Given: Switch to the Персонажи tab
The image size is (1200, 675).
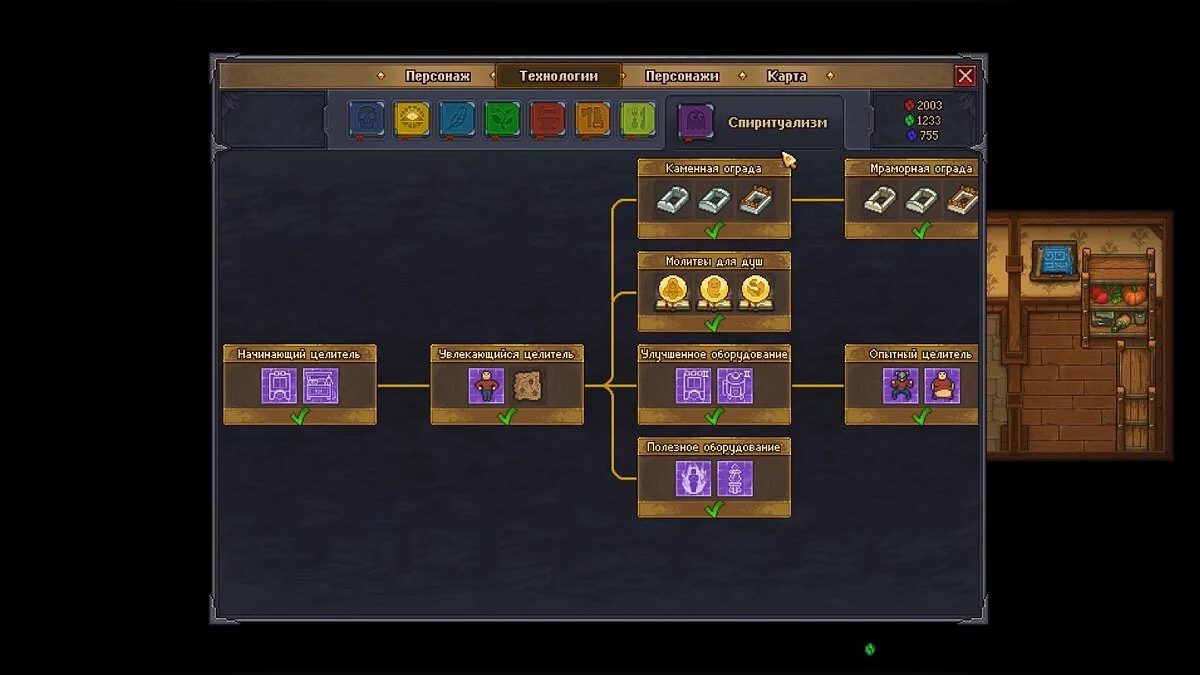Looking at the screenshot, I should coord(682,76).
